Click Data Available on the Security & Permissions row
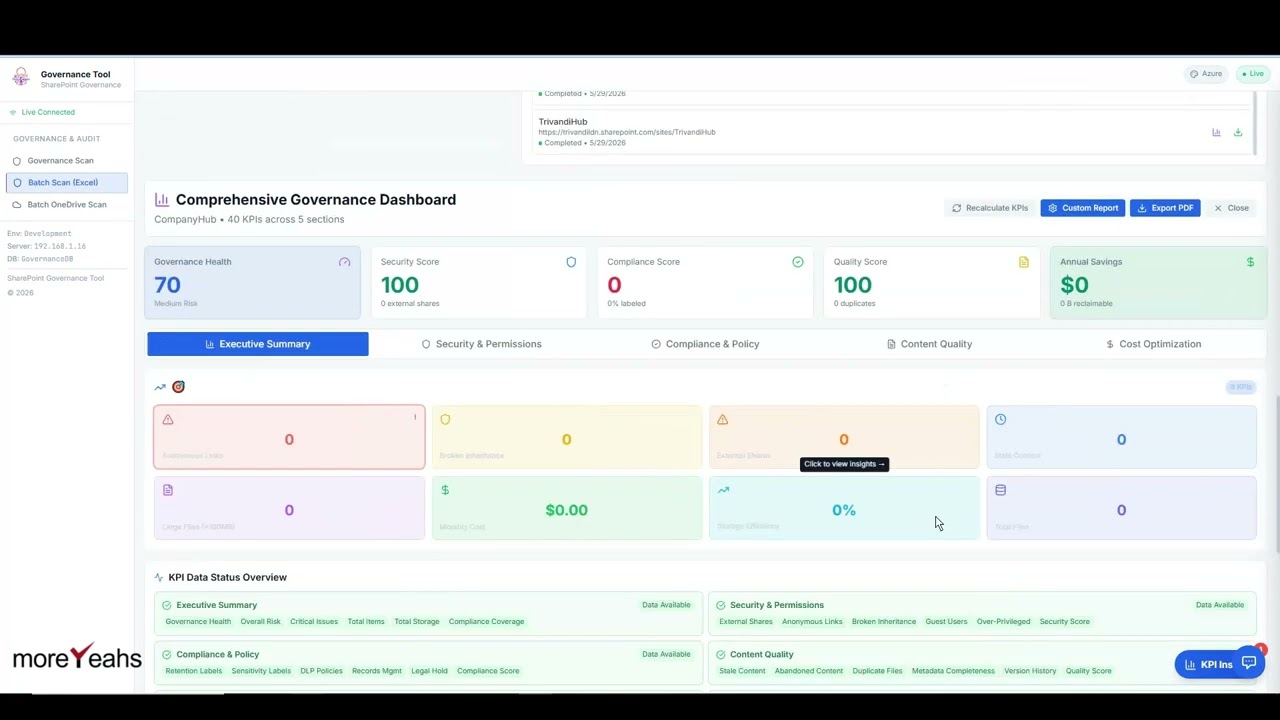The width and height of the screenshot is (1280, 720). [x=1220, y=605]
